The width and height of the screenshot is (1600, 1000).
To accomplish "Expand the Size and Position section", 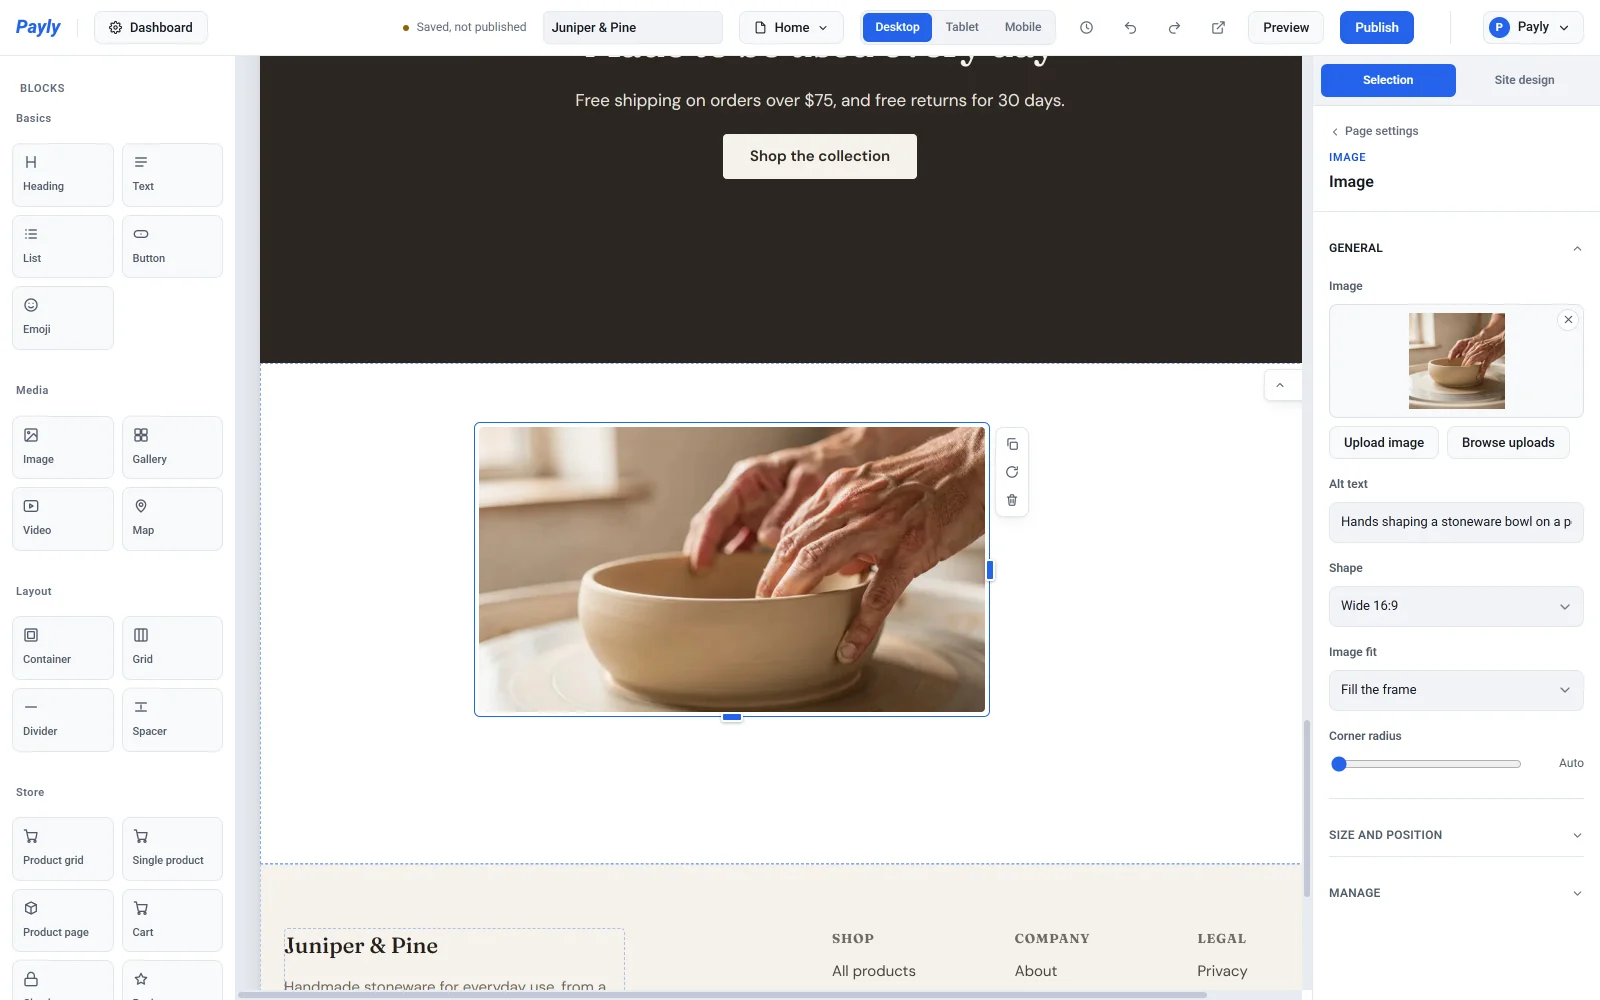I will 1456,835.
